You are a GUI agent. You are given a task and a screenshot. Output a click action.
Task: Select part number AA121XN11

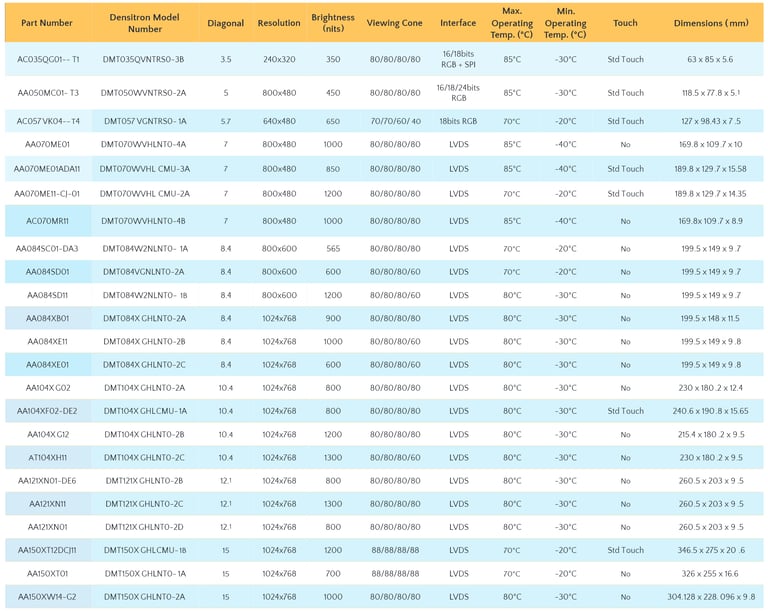[48, 504]
